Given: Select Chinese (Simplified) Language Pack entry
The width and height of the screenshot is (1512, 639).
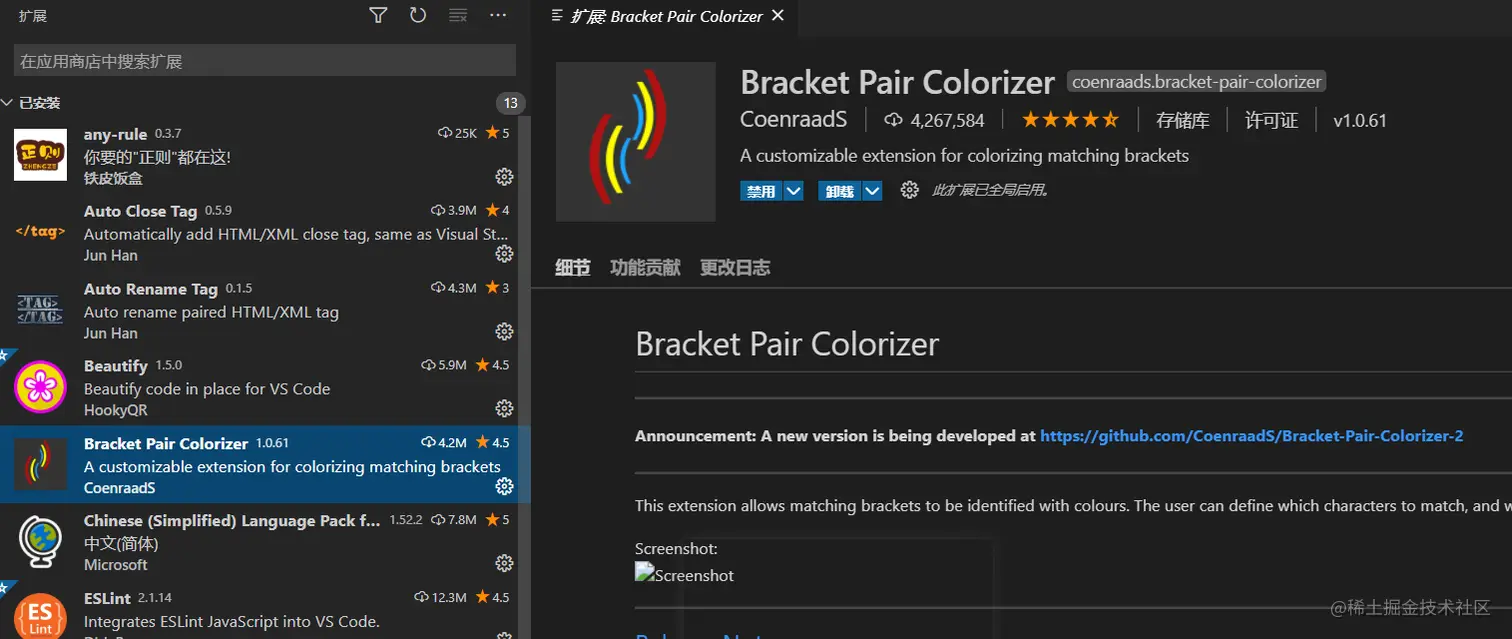Looking at the screenshot, I should point(265,542).
